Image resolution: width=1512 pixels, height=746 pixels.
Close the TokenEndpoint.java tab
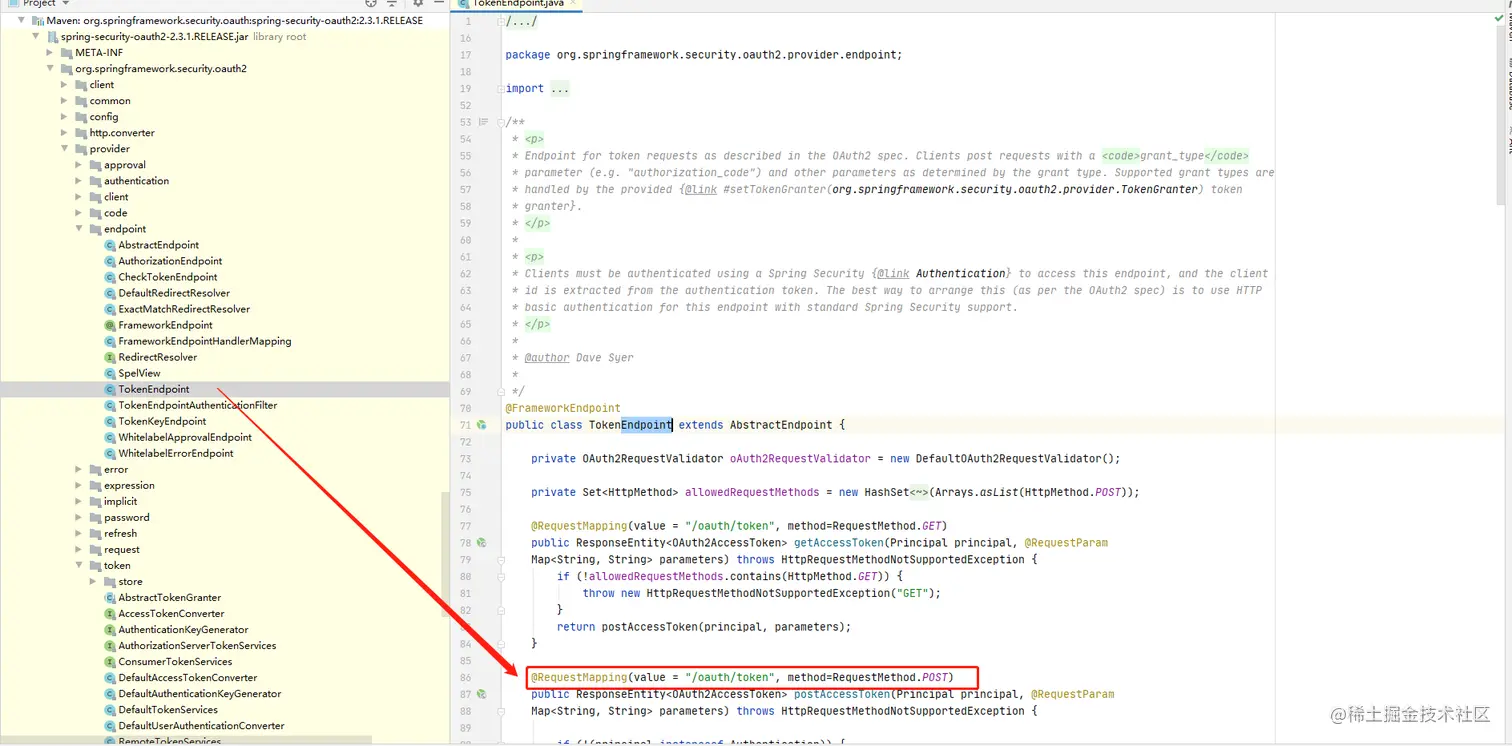tap(575, 4)
